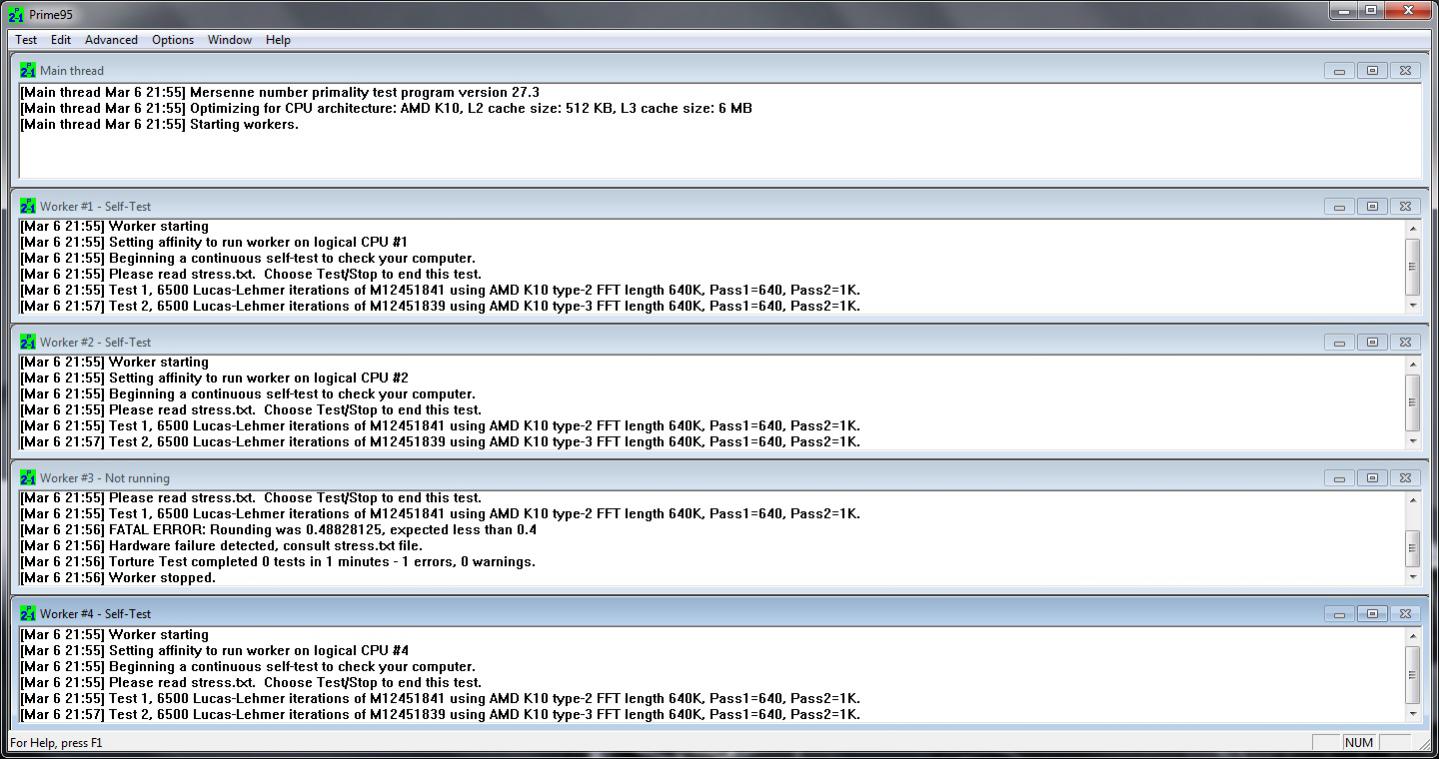Close the Worker #4 child window
Image resolution: width=1439 pixels, height=759 pixels.
click(x=1405, y=614)
